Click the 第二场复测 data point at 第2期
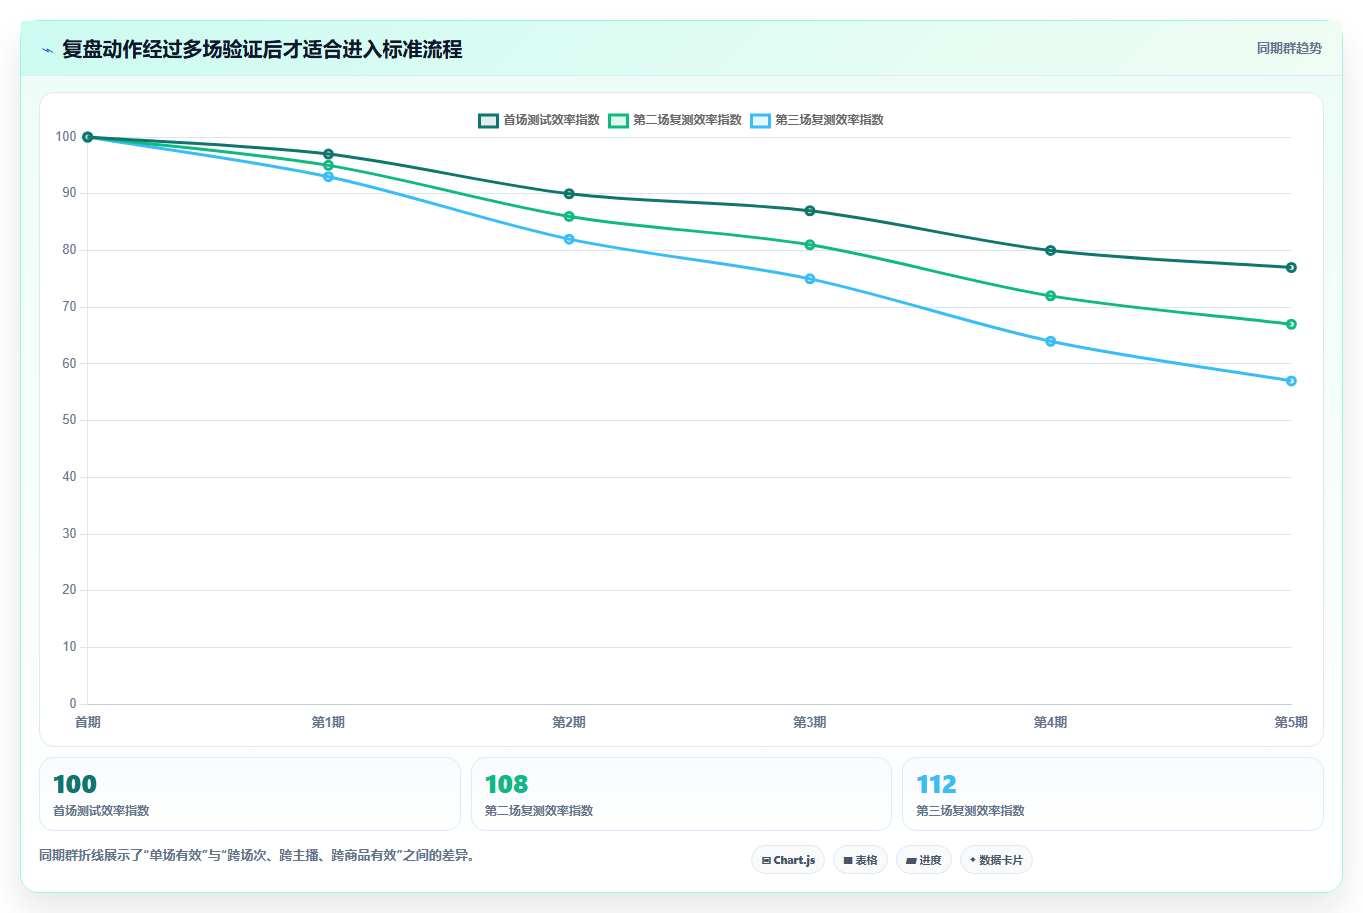Image resolution: width=1363 pixels, height=913 pixels. click(x=569, y=217)
